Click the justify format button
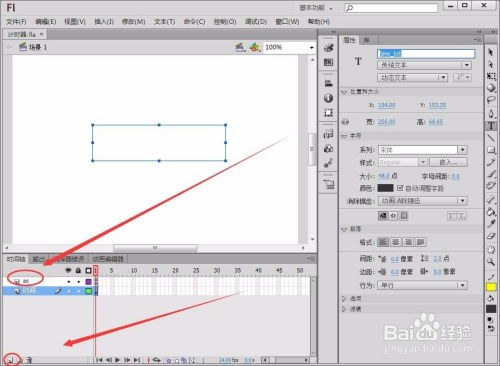 pyautogui.click(x=421, y=242)
